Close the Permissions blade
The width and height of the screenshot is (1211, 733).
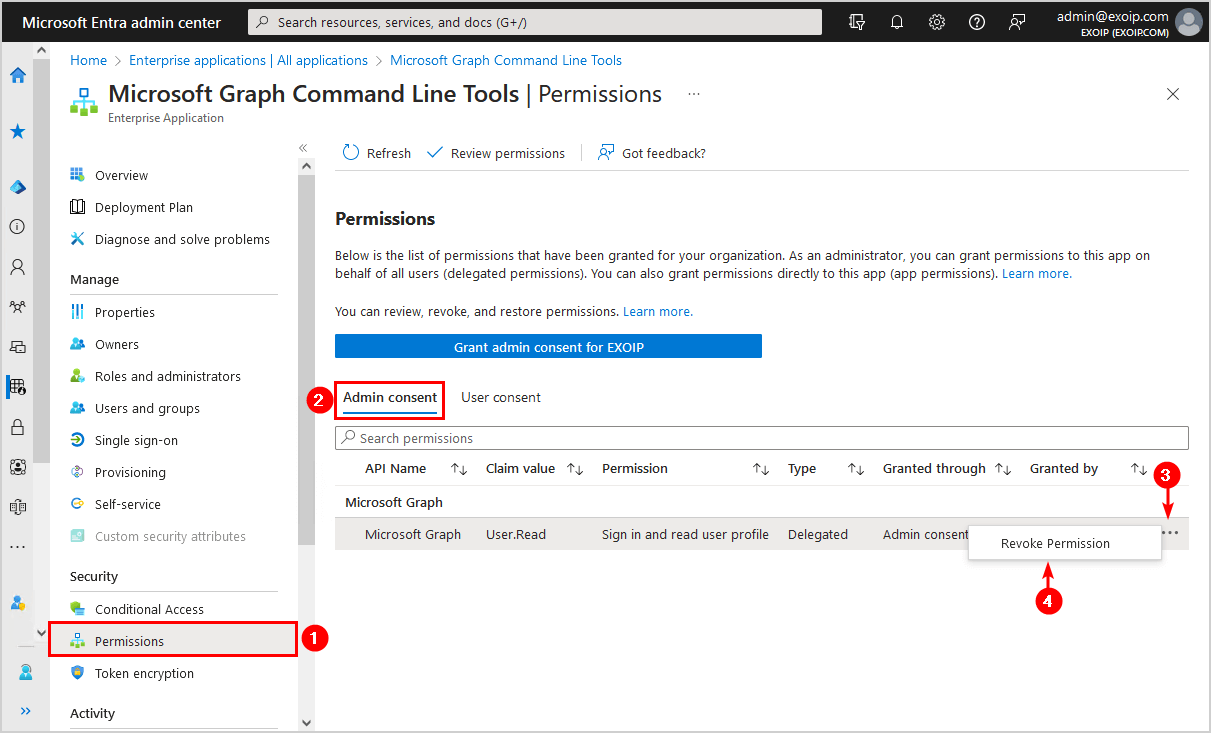click(x=1173, y=94)
